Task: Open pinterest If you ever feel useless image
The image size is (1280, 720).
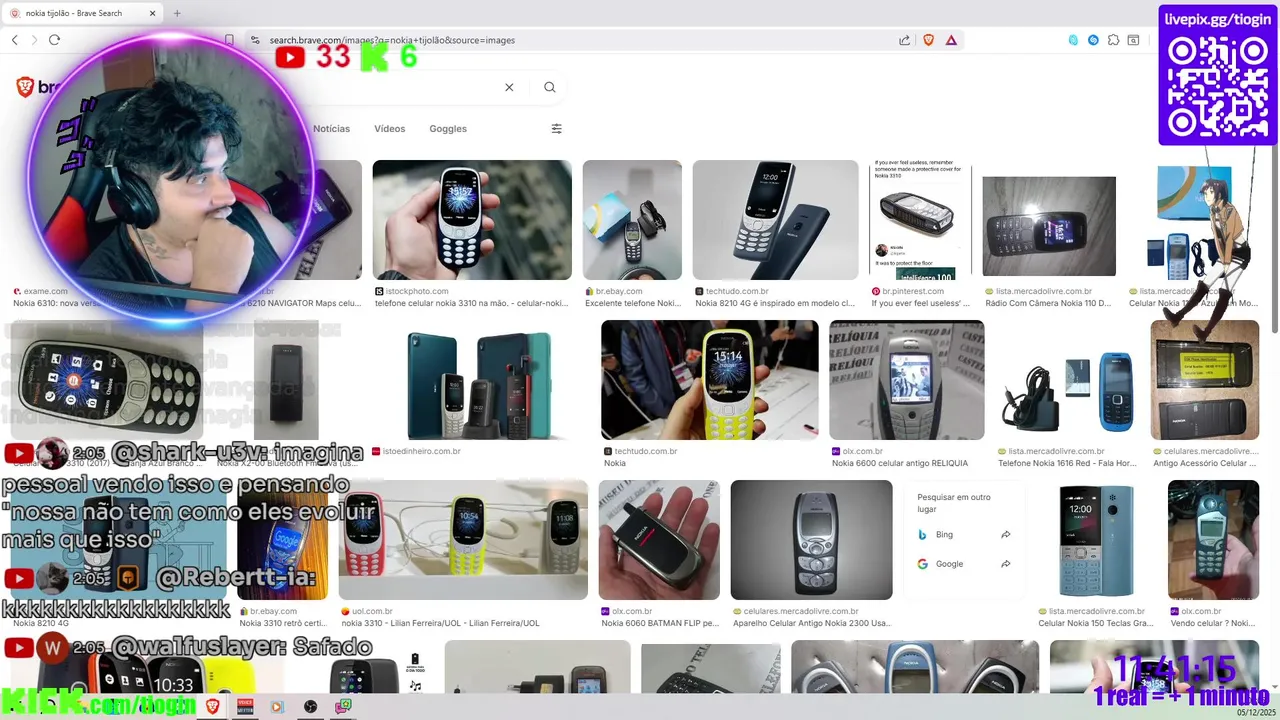Action: coord(920,220)
